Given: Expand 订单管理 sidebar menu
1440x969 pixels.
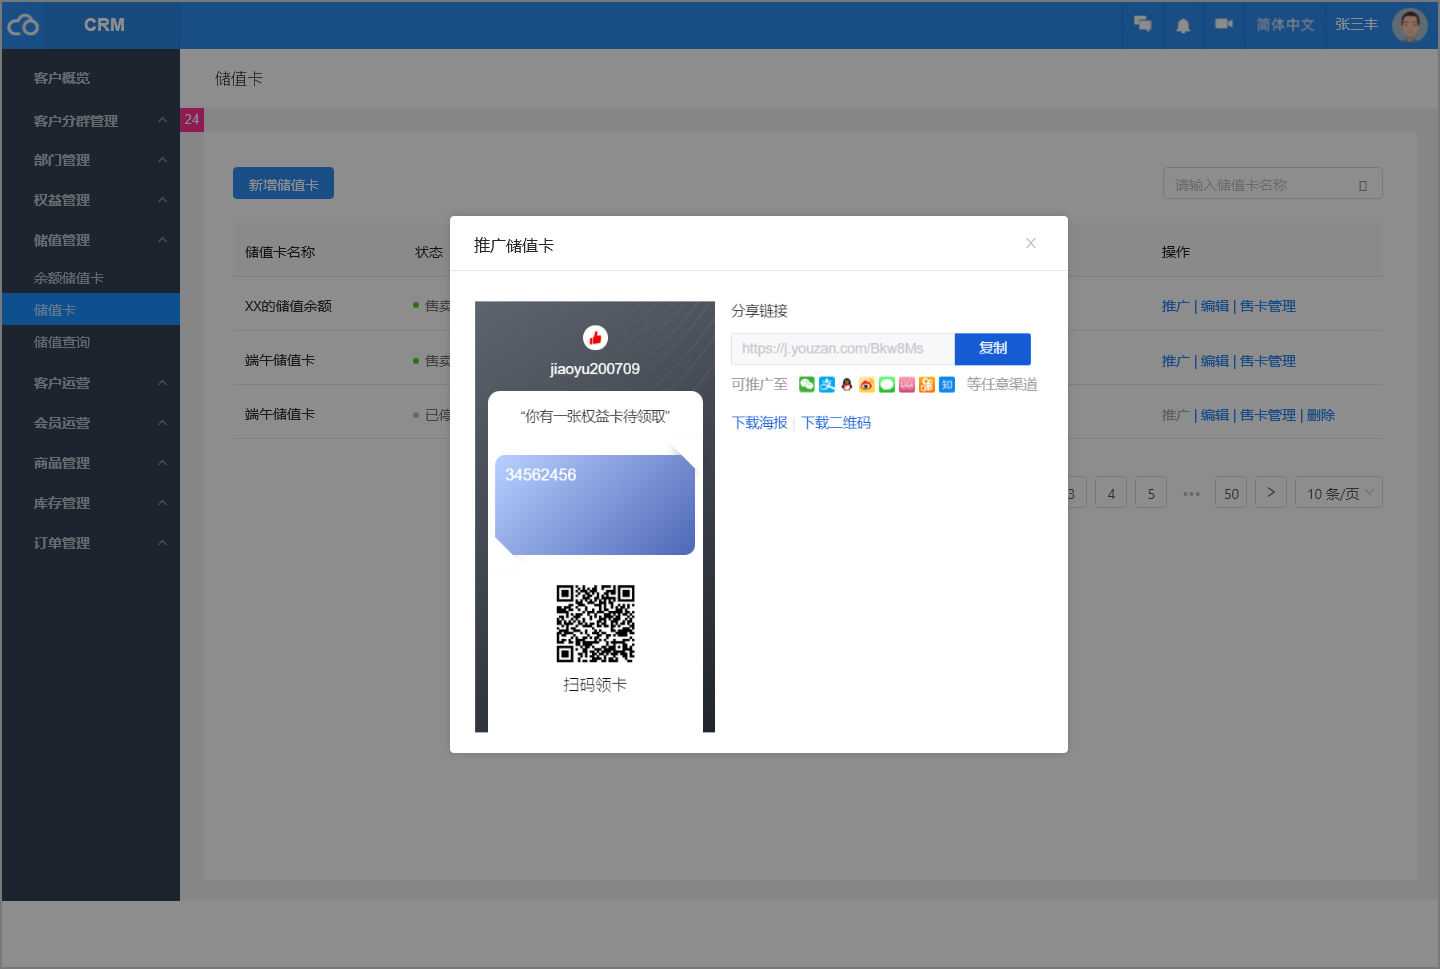Looking at the screenshot, I should point(91,543).
